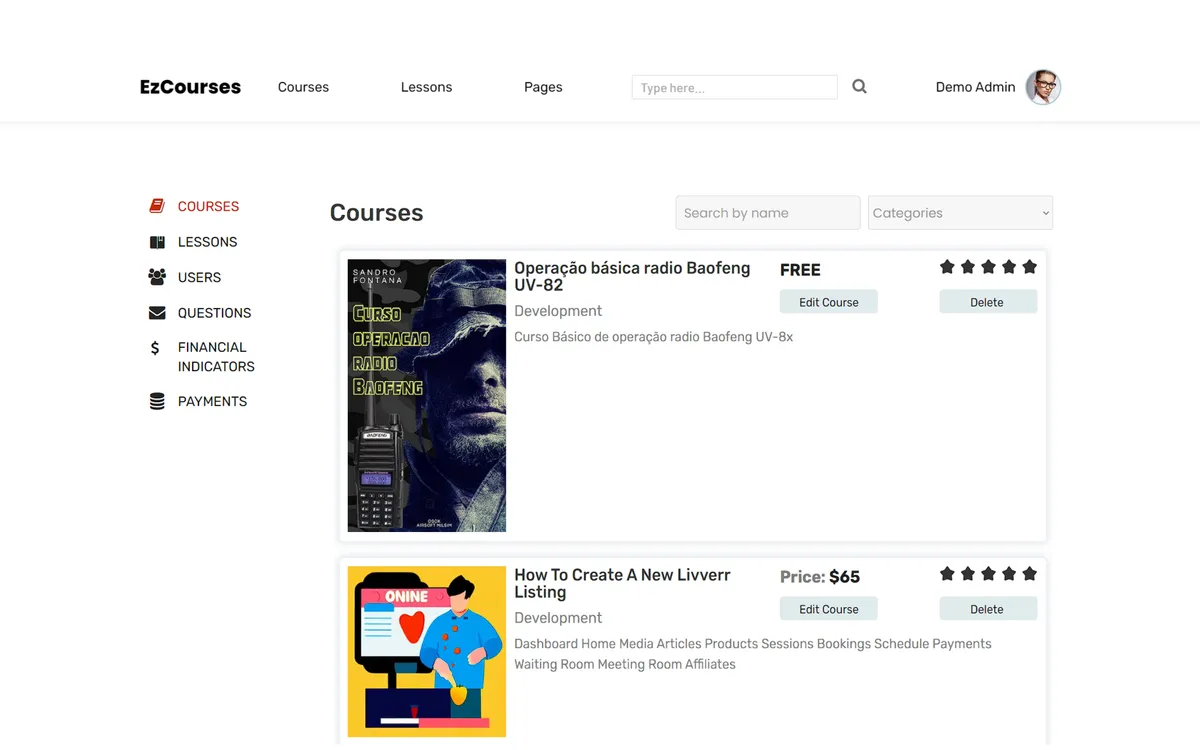Edit the How To Create A New Livverr Listing course
Screen dimensions: 1200x750
829,609
